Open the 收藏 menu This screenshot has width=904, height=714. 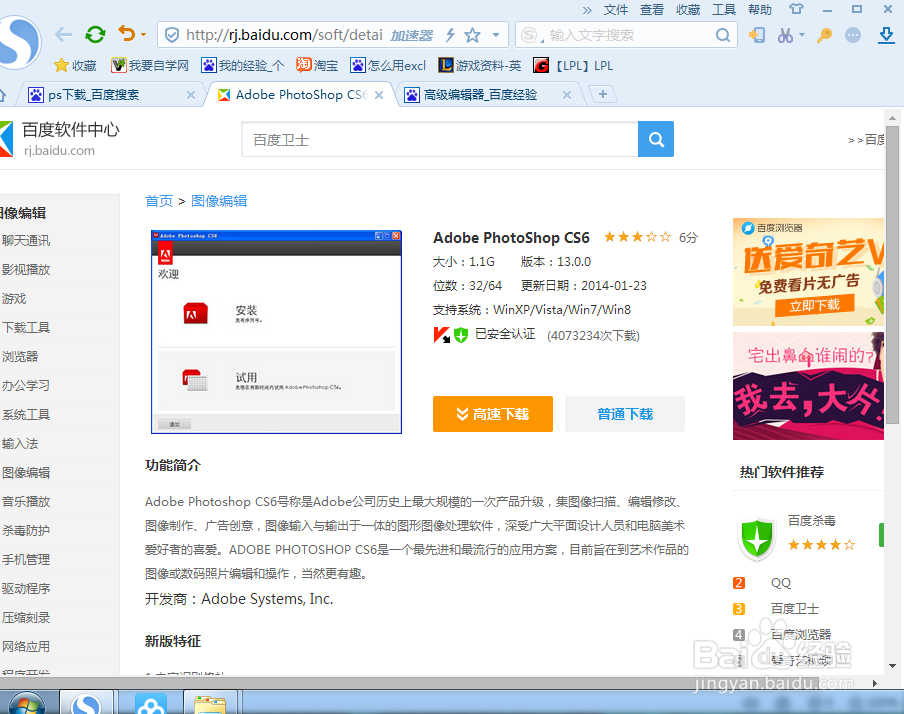pyautogui.click(x=688, y=10)
